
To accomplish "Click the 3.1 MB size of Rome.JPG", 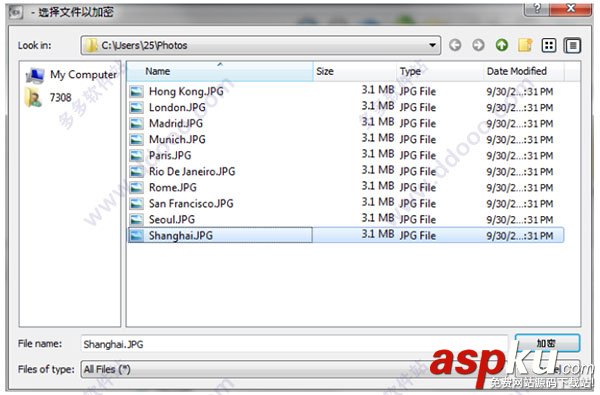I will tap(378, 186).
